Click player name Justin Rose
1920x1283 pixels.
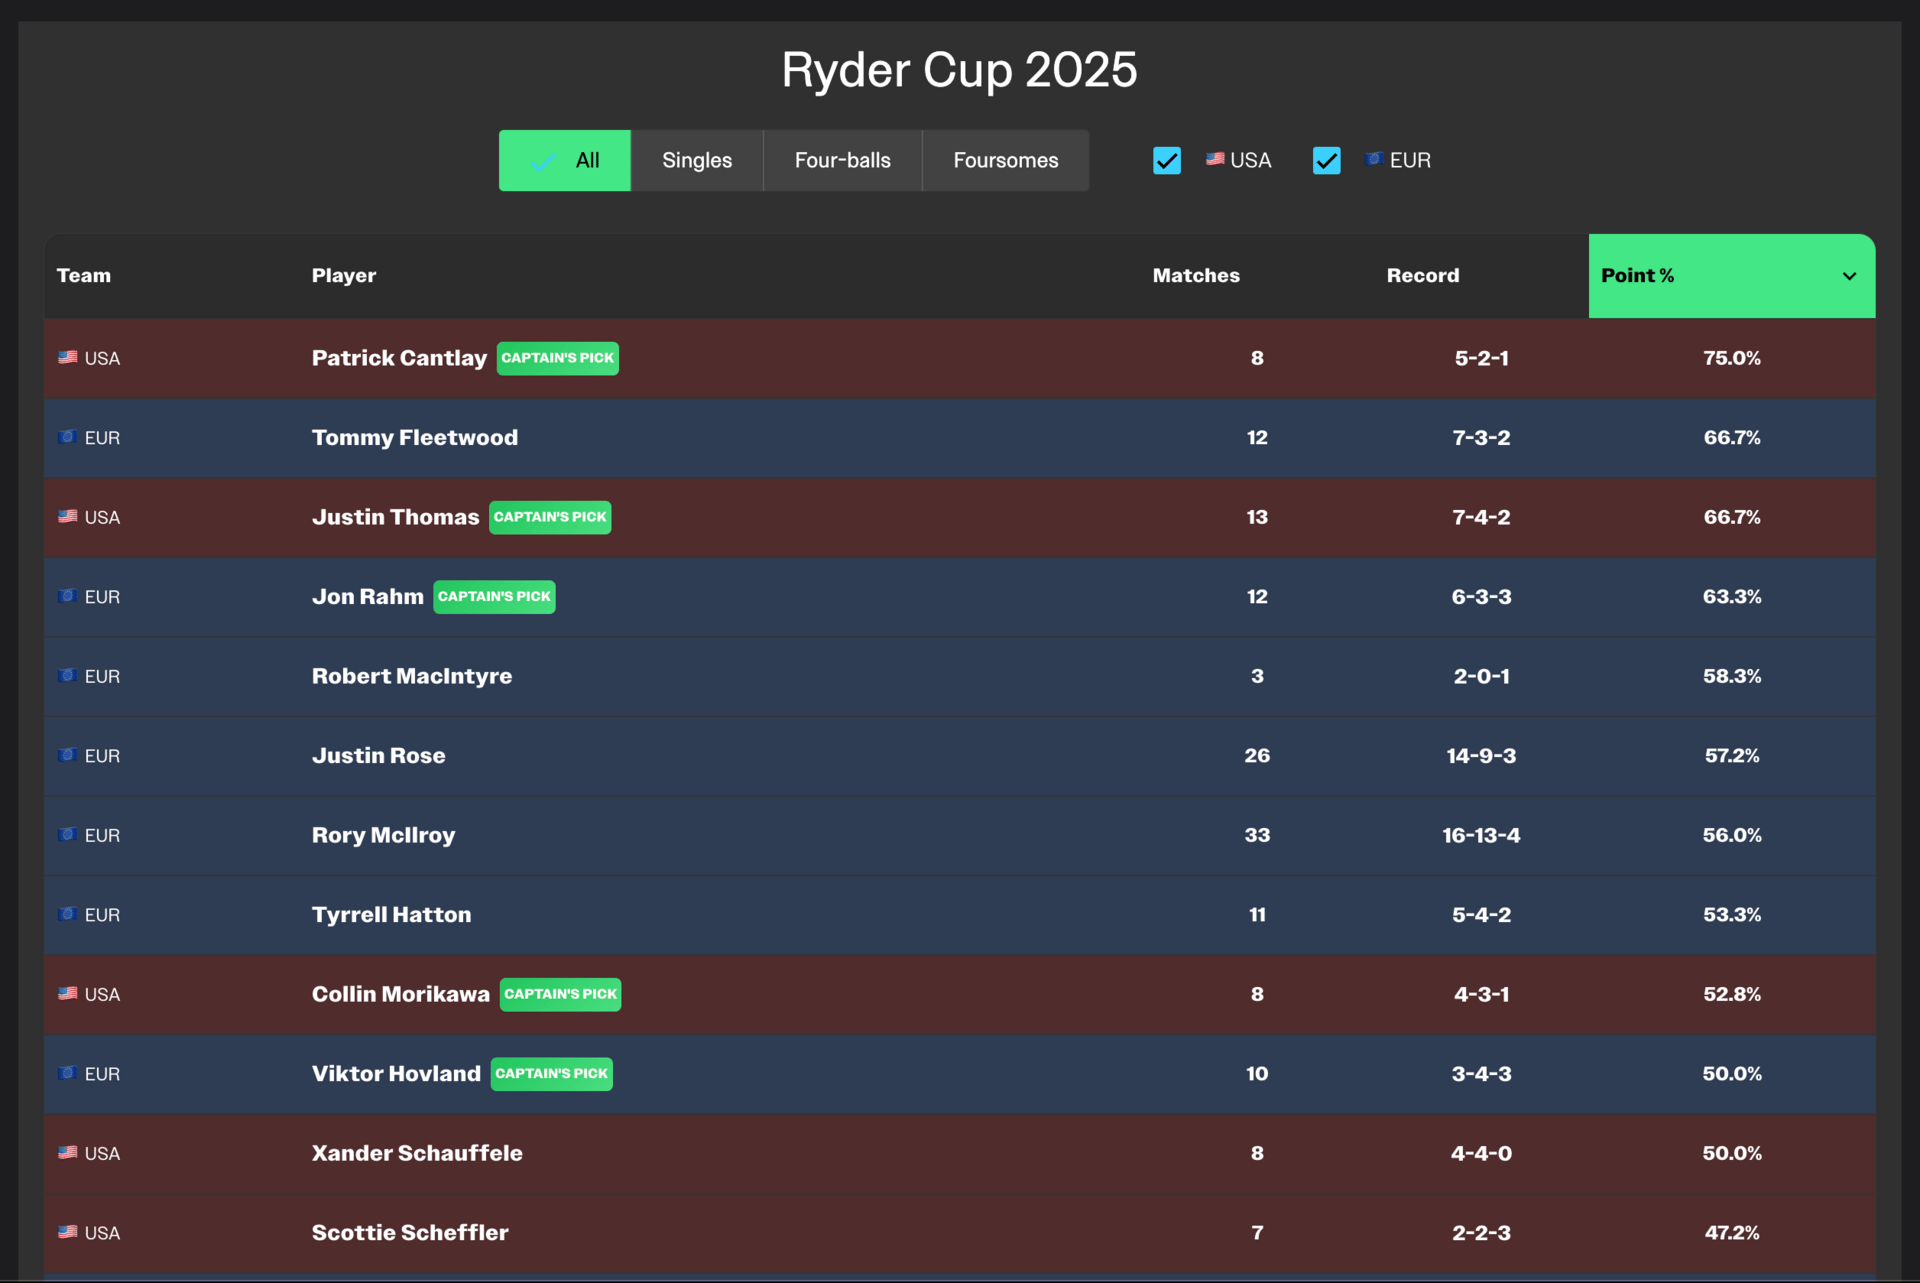[x=378, y=756]
